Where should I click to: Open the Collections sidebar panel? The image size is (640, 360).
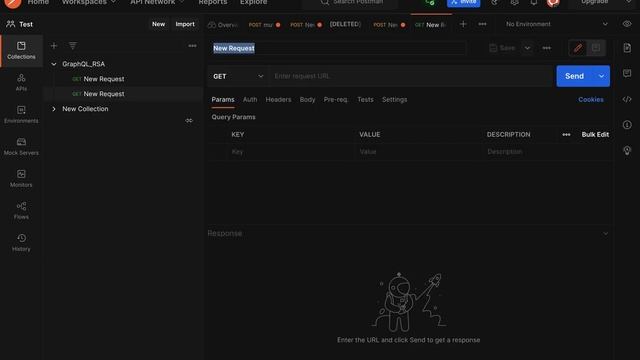coord(21,51)
